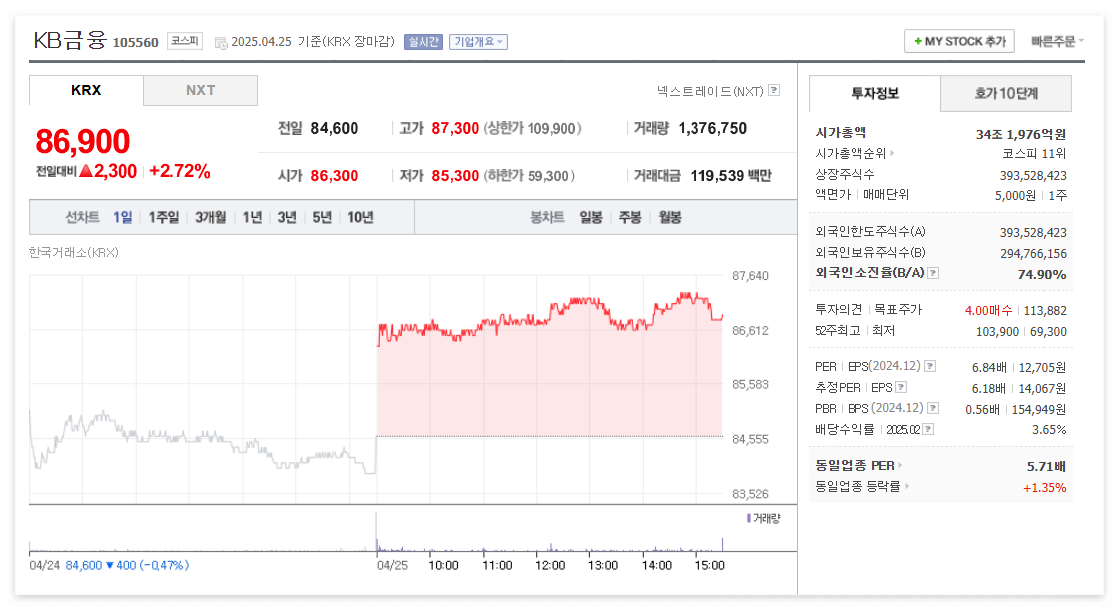This screenshot has width=1119, height=610.
Task: Select the 주봉 weekly candle option
Action: click(x=629, y=216)
